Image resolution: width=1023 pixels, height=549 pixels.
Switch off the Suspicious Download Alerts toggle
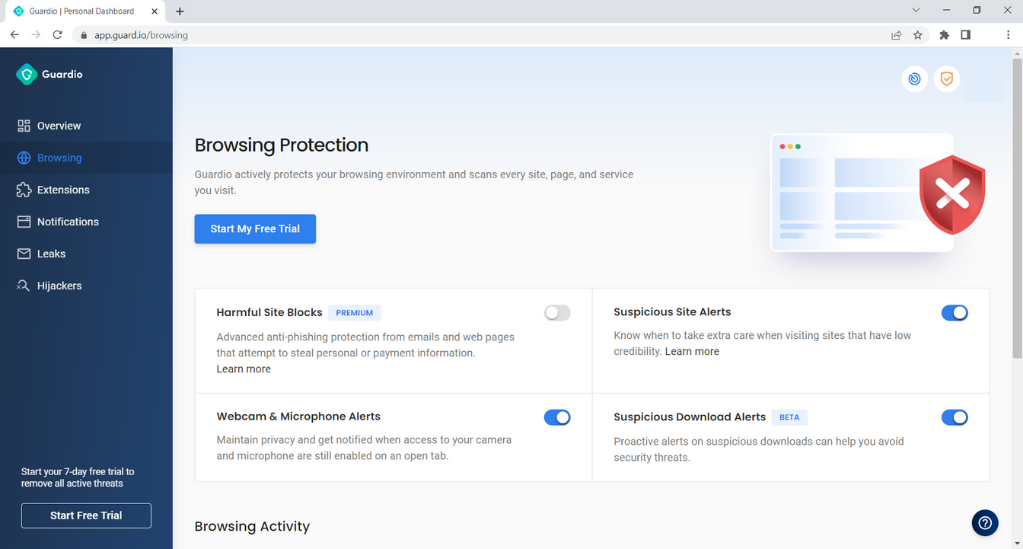(954, 417)
